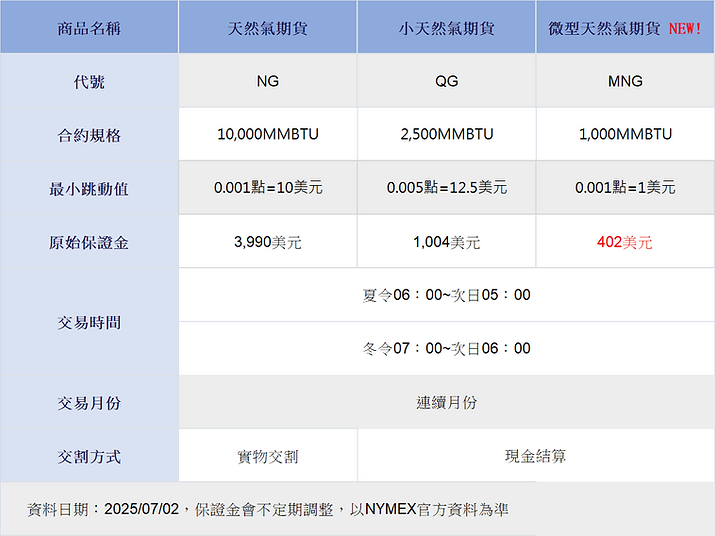The image size is (715, 536).
Task: Click the QG symbol code cell
Action: point(446,81)
